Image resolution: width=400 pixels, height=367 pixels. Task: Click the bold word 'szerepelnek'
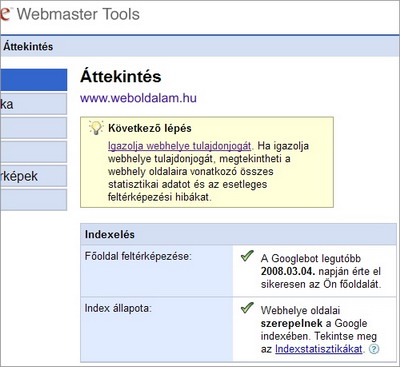pos(292,323)
